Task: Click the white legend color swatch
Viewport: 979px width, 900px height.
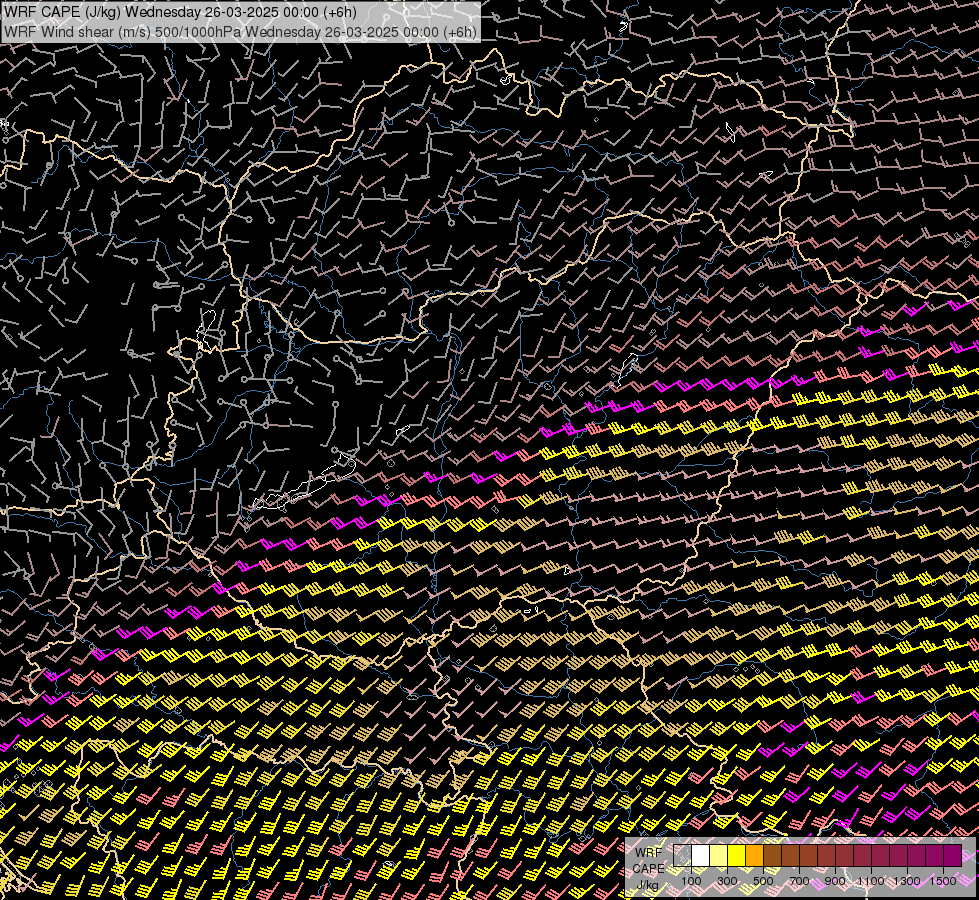Action: pos(701,855)
